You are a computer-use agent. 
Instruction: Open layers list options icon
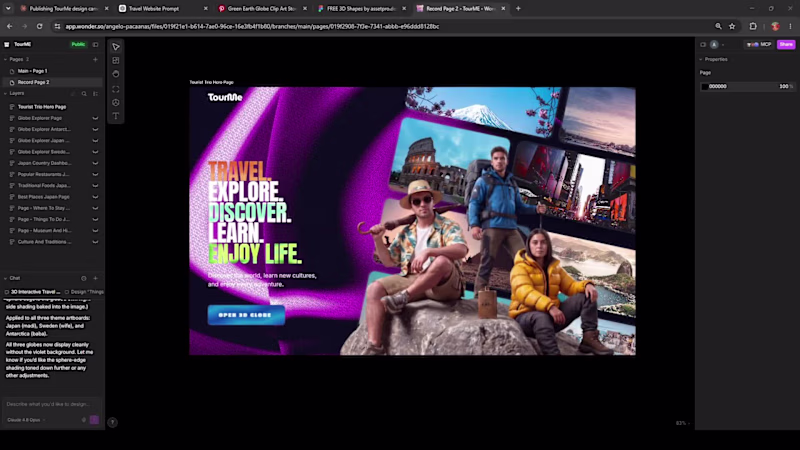point(95,94)
